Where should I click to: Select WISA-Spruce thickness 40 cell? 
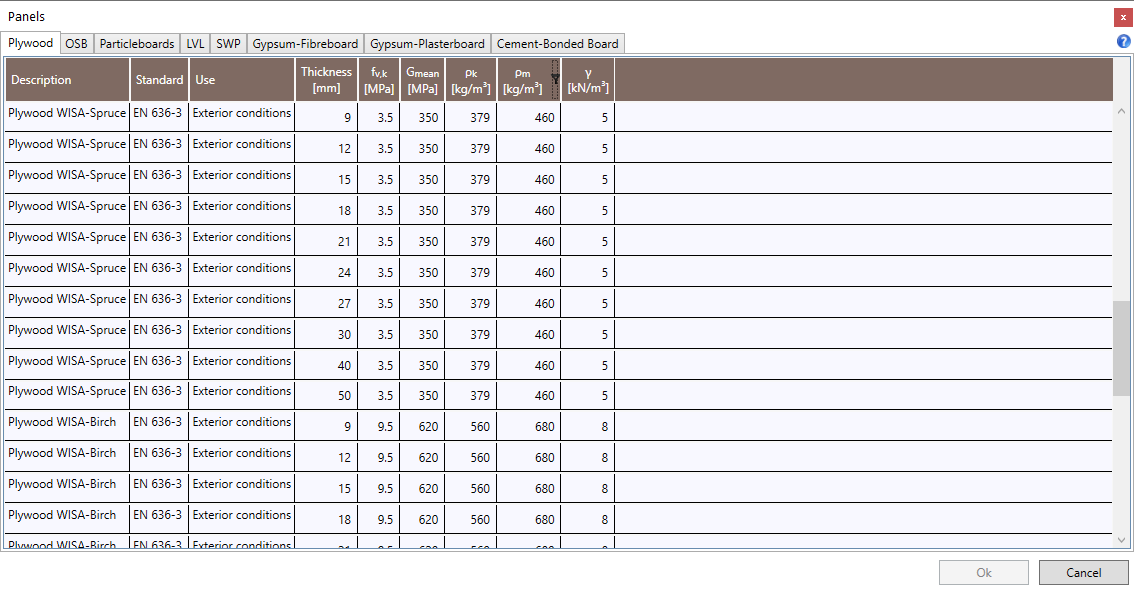pyautogui.click(x=326, y=366)
